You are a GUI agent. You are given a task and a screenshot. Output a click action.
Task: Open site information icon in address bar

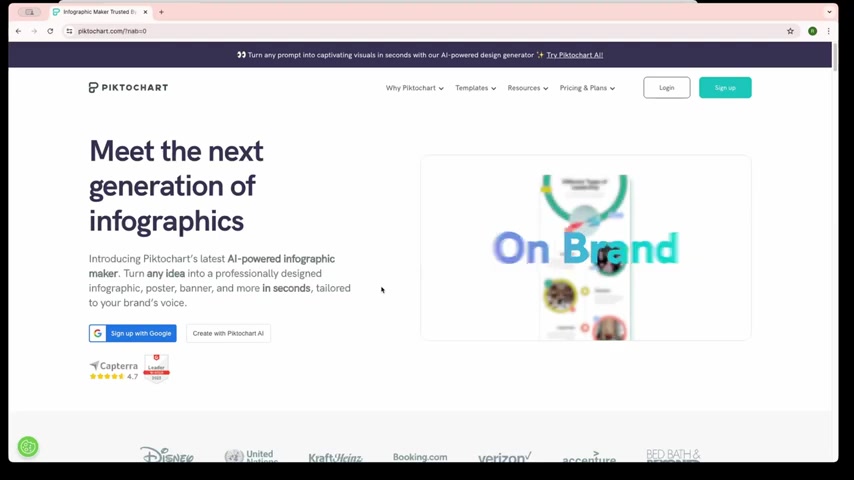click(x=69, y=31)
